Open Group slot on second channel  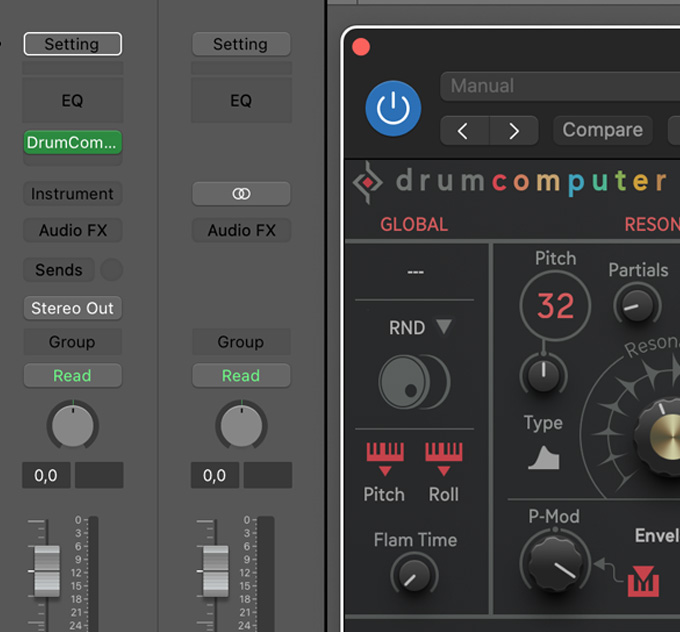(x=241, y=342)
